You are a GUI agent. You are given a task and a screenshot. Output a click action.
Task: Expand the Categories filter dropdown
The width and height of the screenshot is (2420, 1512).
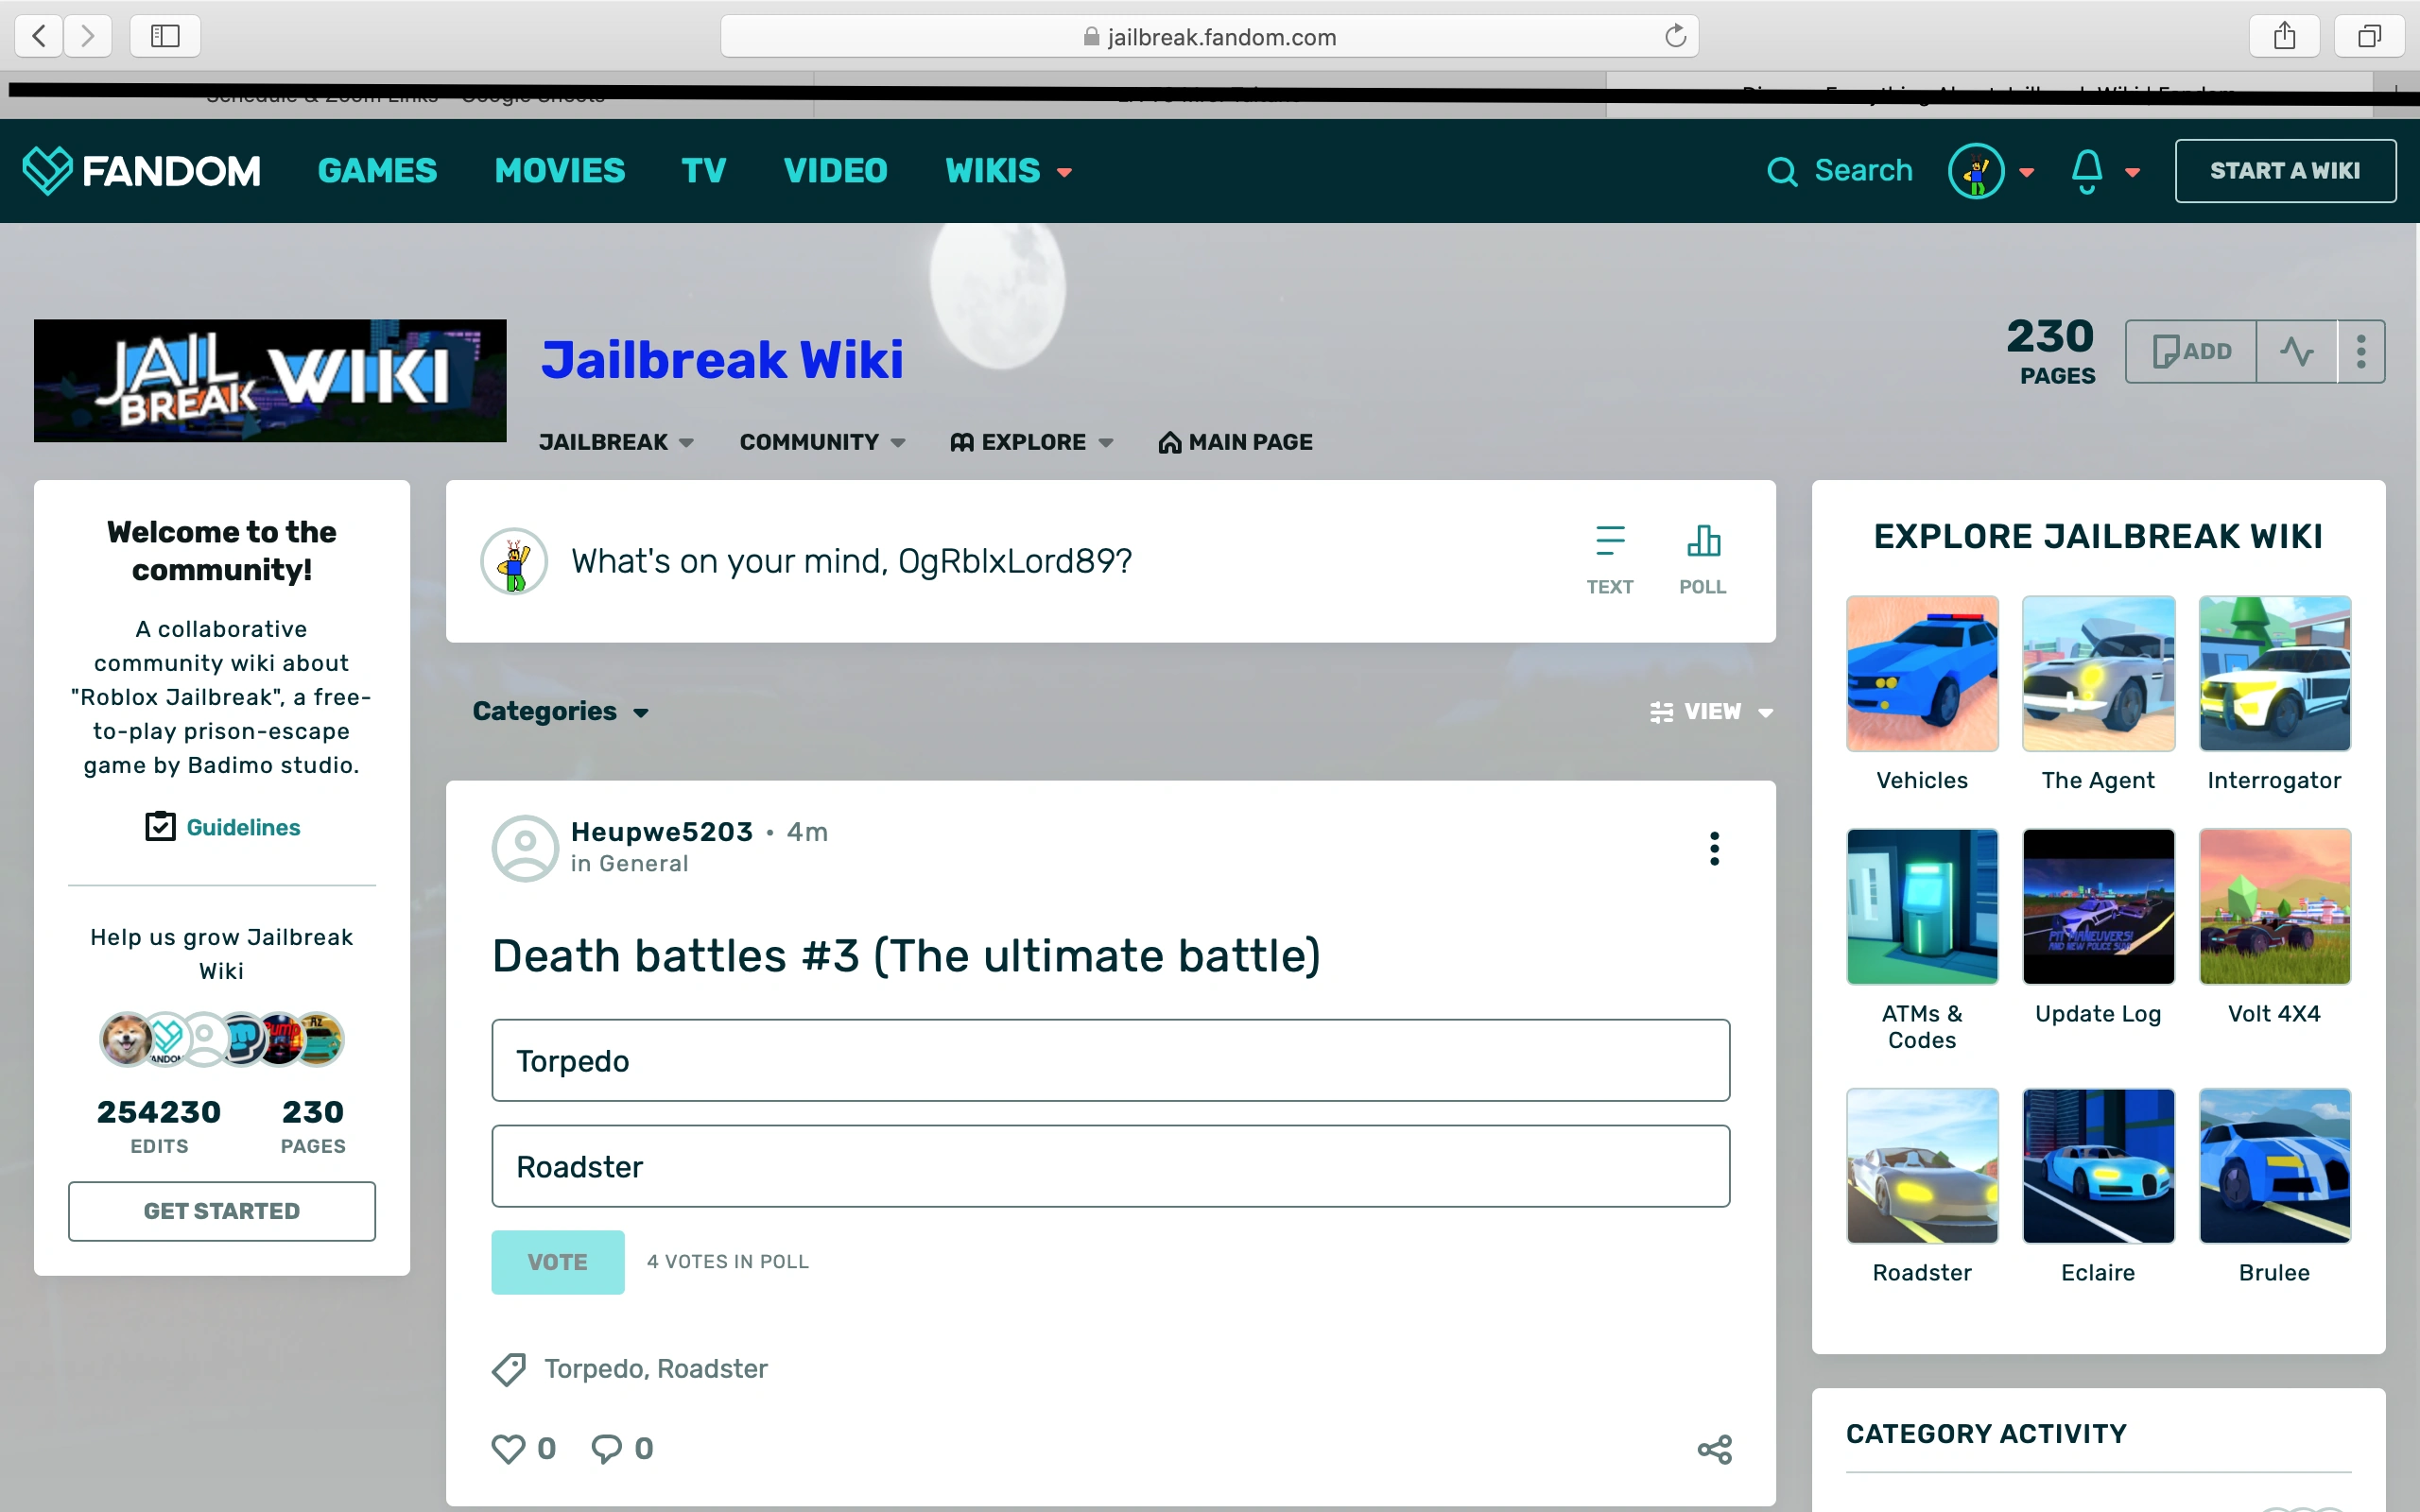pos(560,711)
